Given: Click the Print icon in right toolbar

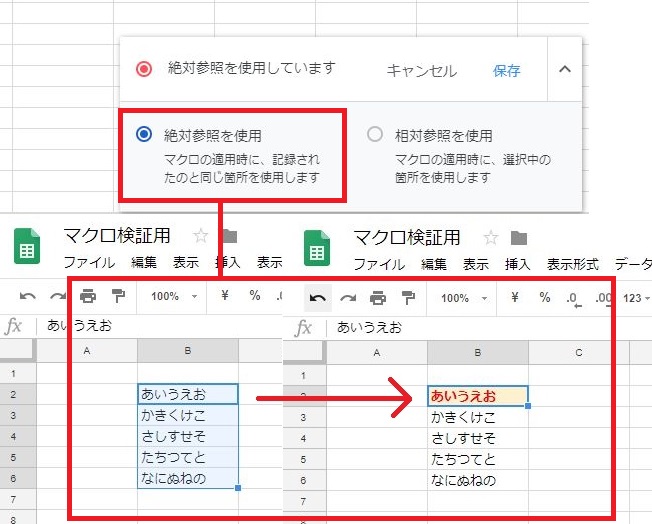Looking at the screenshot, I should pyautogui.click(x=378, y=298).
